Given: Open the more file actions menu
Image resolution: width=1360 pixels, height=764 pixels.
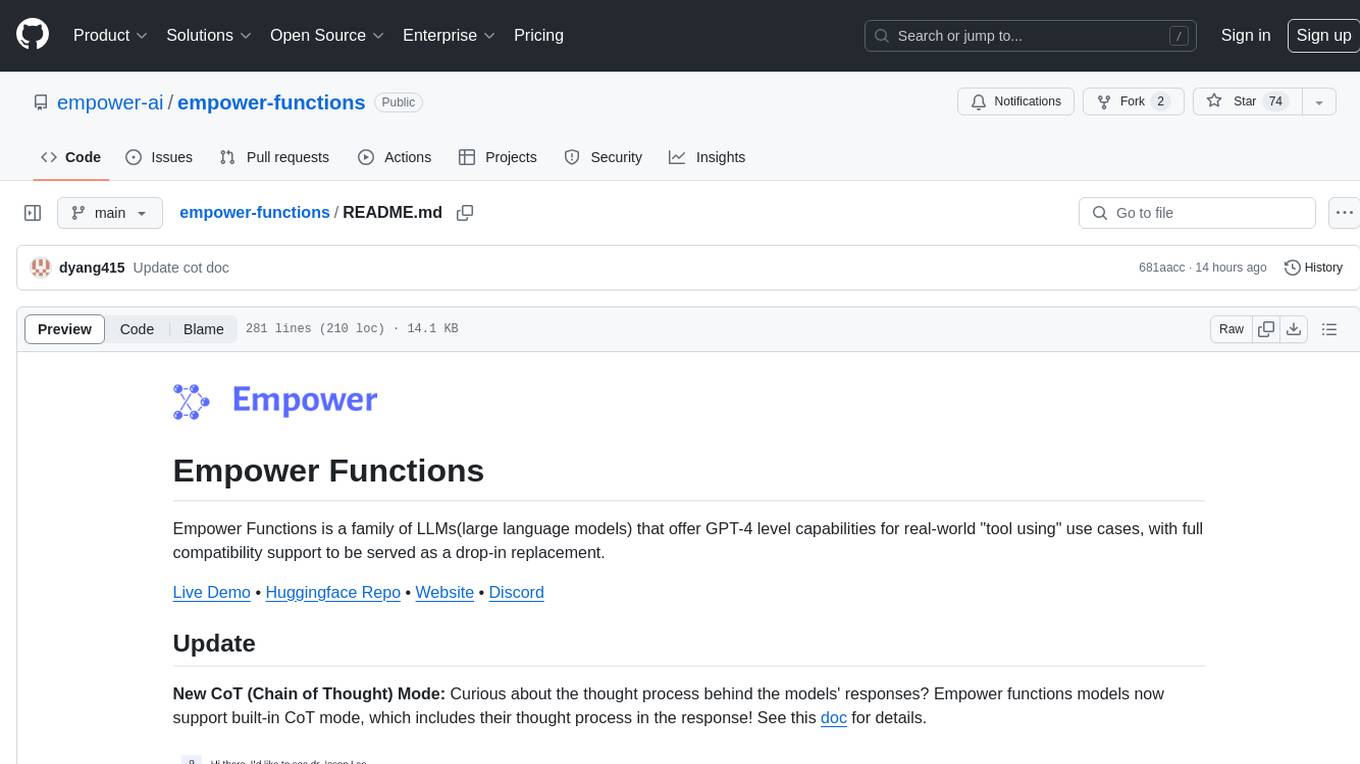Looking at the screenshot, I should (1344, 213).
